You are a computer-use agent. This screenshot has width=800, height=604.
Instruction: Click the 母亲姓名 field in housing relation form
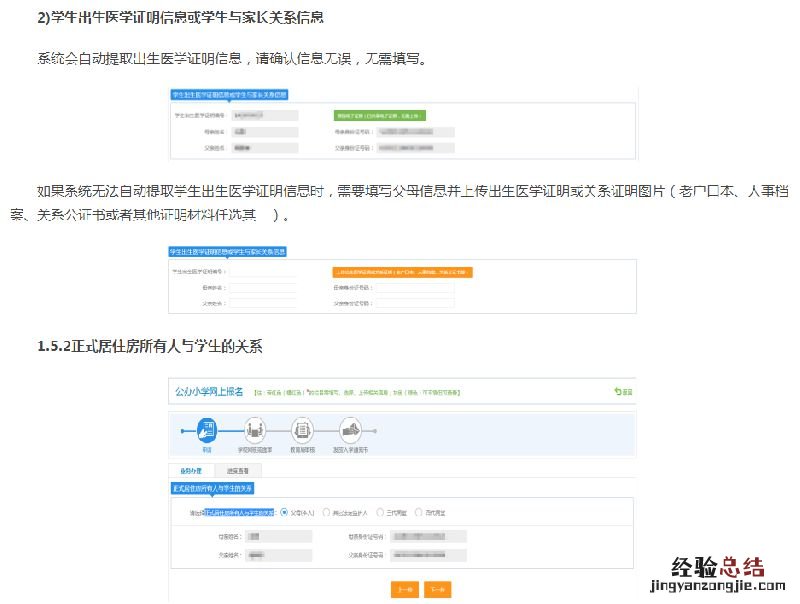click(279, 536)
